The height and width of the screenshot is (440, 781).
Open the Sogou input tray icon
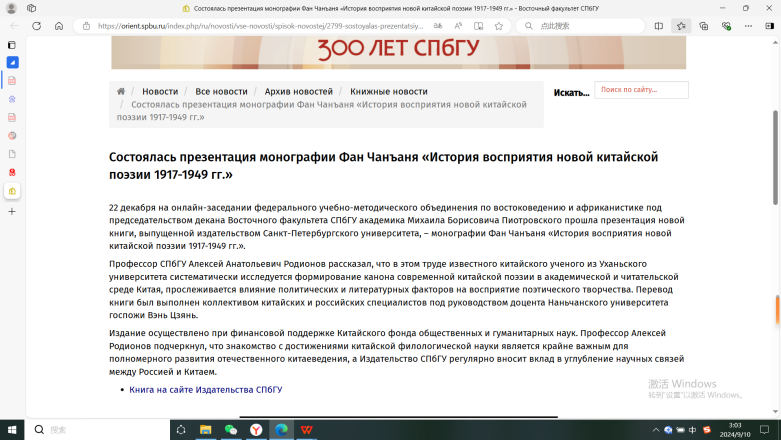(706, 430)
